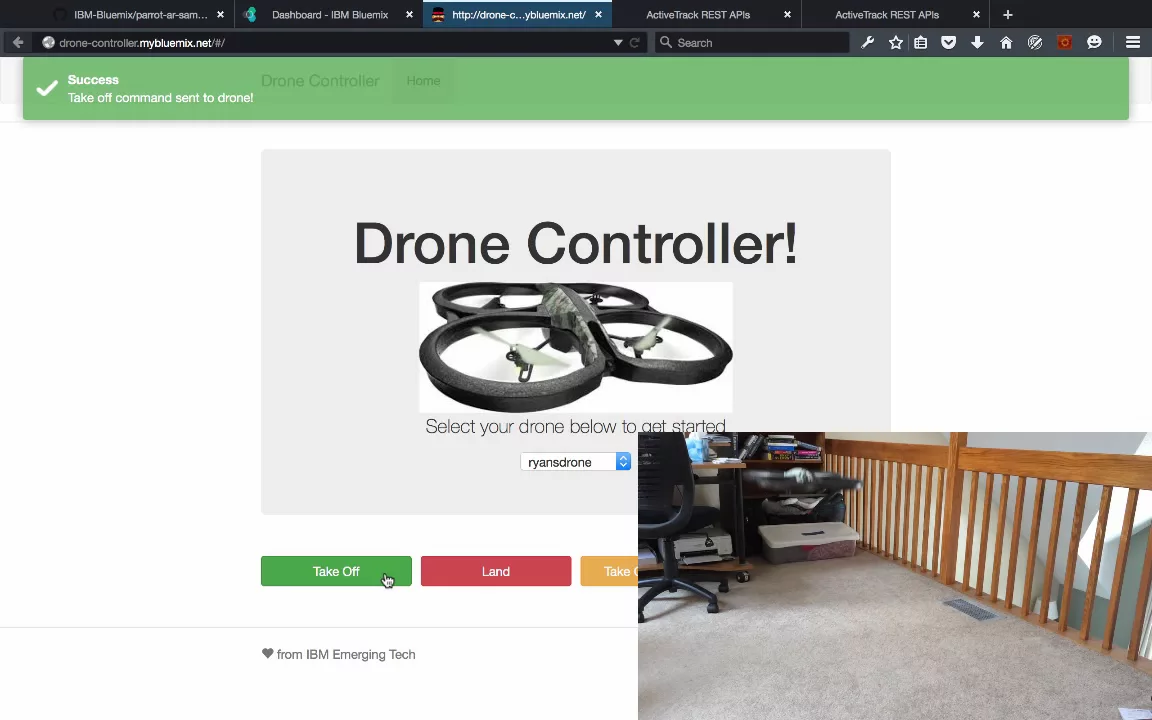The height and width of the screenshot is (720, 1152).
Task: Click the success checkmark icon in alert
Action: click(47, 88)
